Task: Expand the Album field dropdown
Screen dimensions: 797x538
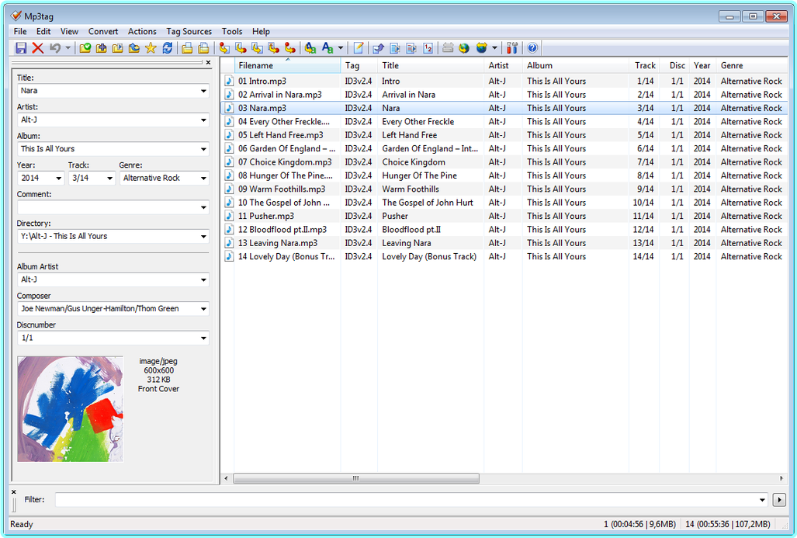Action: [x=203, y=149]
